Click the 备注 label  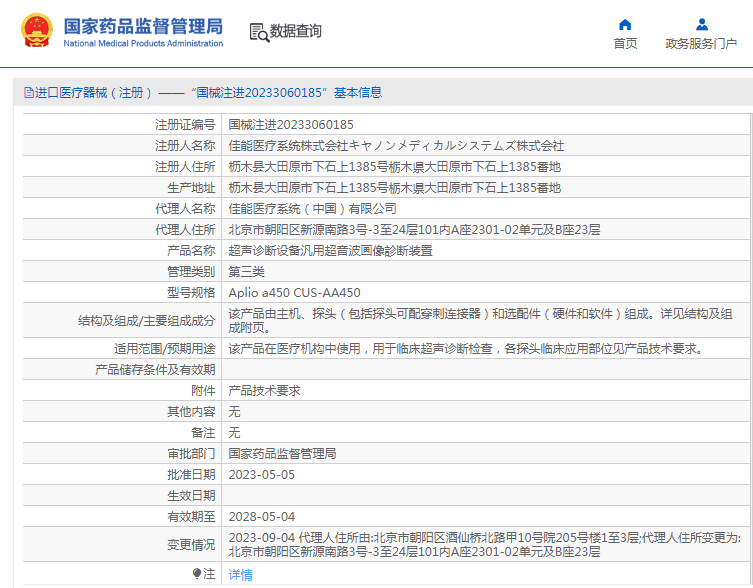tap(203, 433)
